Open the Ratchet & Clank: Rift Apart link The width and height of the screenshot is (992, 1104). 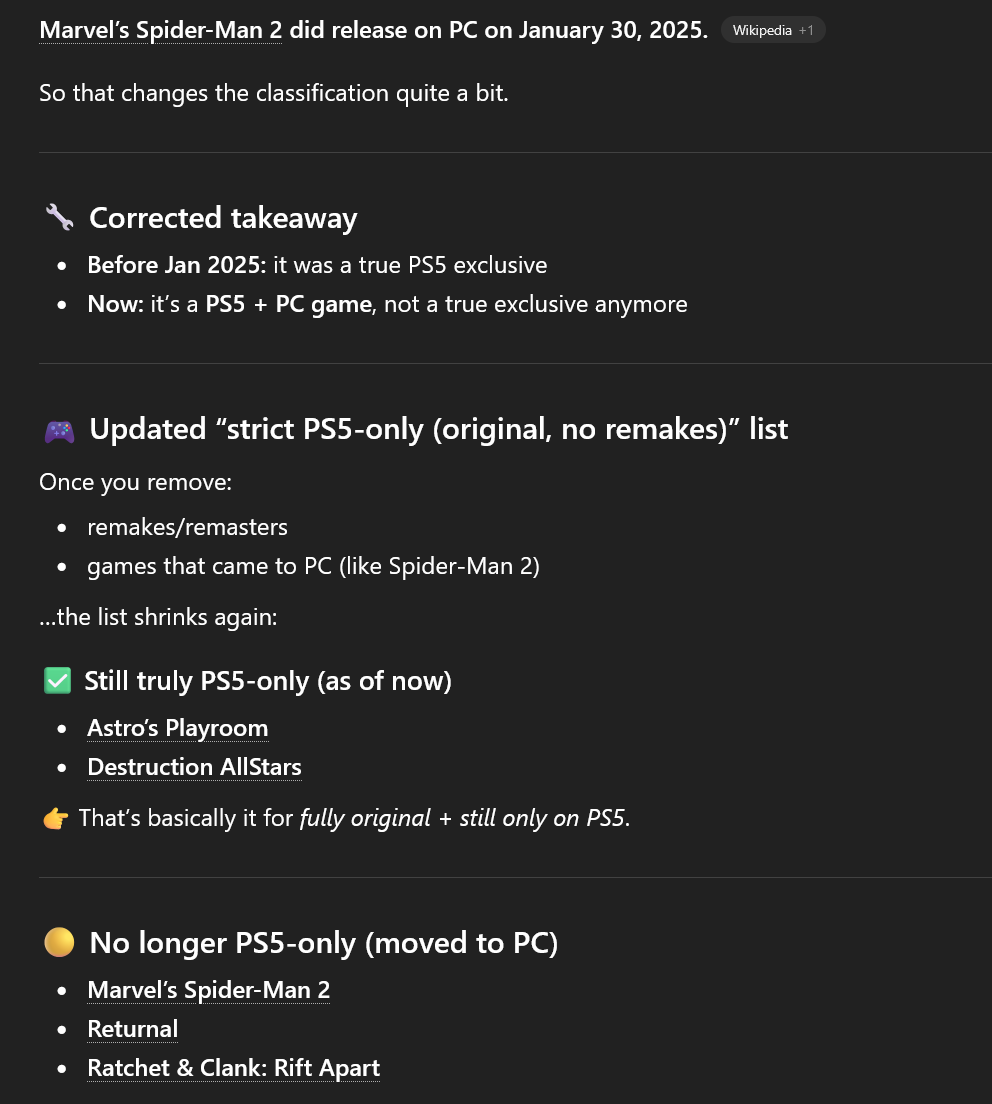pos(233,1068)
